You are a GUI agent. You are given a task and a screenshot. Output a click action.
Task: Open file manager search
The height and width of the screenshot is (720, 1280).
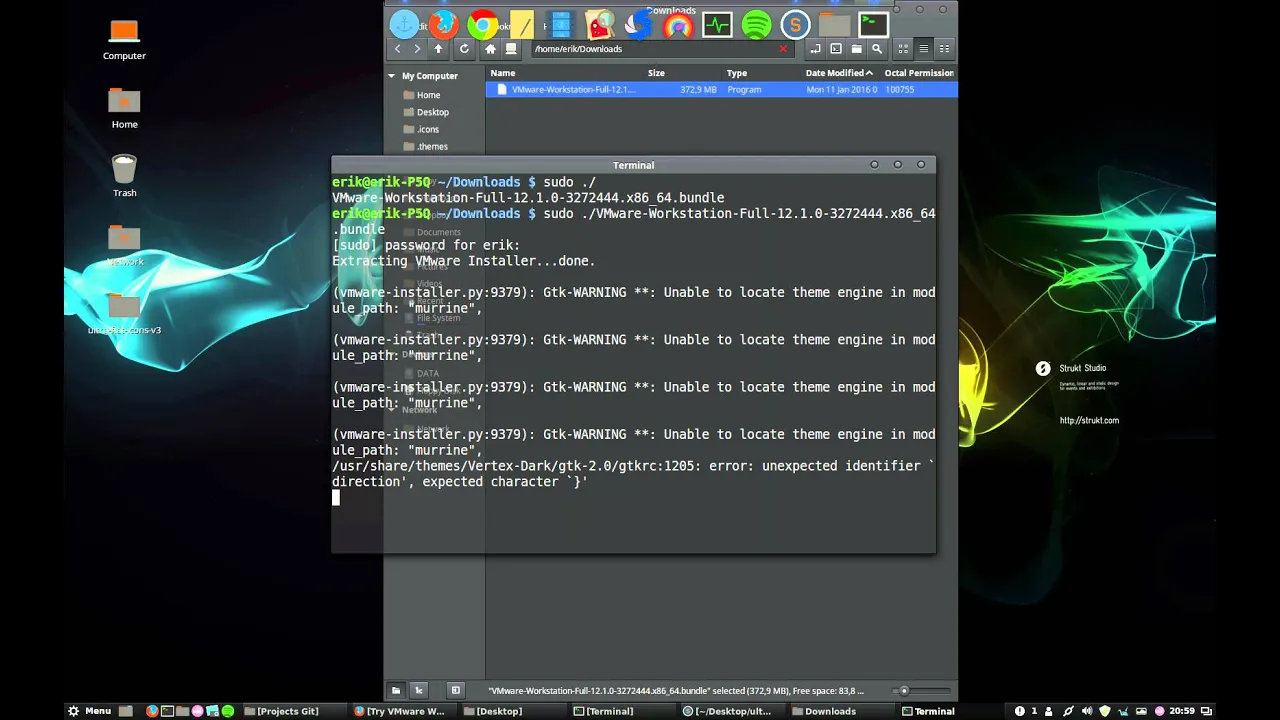click(x=877, y=49)
